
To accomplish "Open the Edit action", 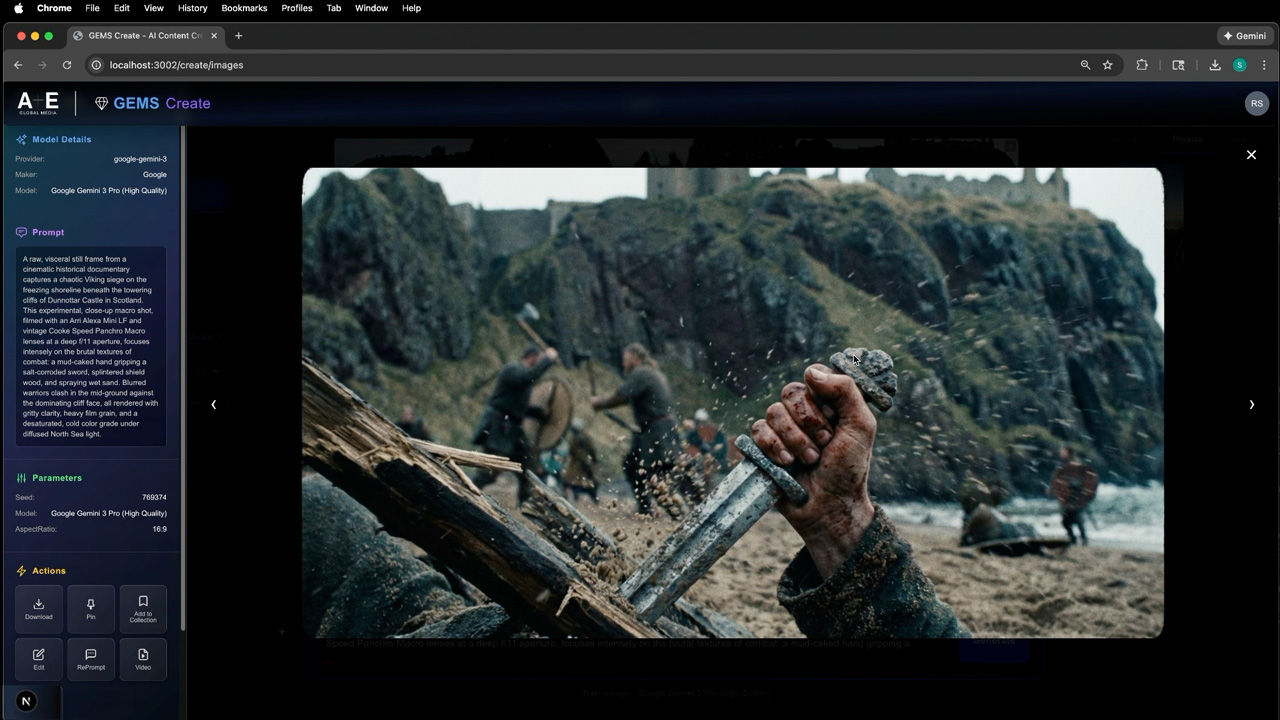I will (x=39, y=659).
